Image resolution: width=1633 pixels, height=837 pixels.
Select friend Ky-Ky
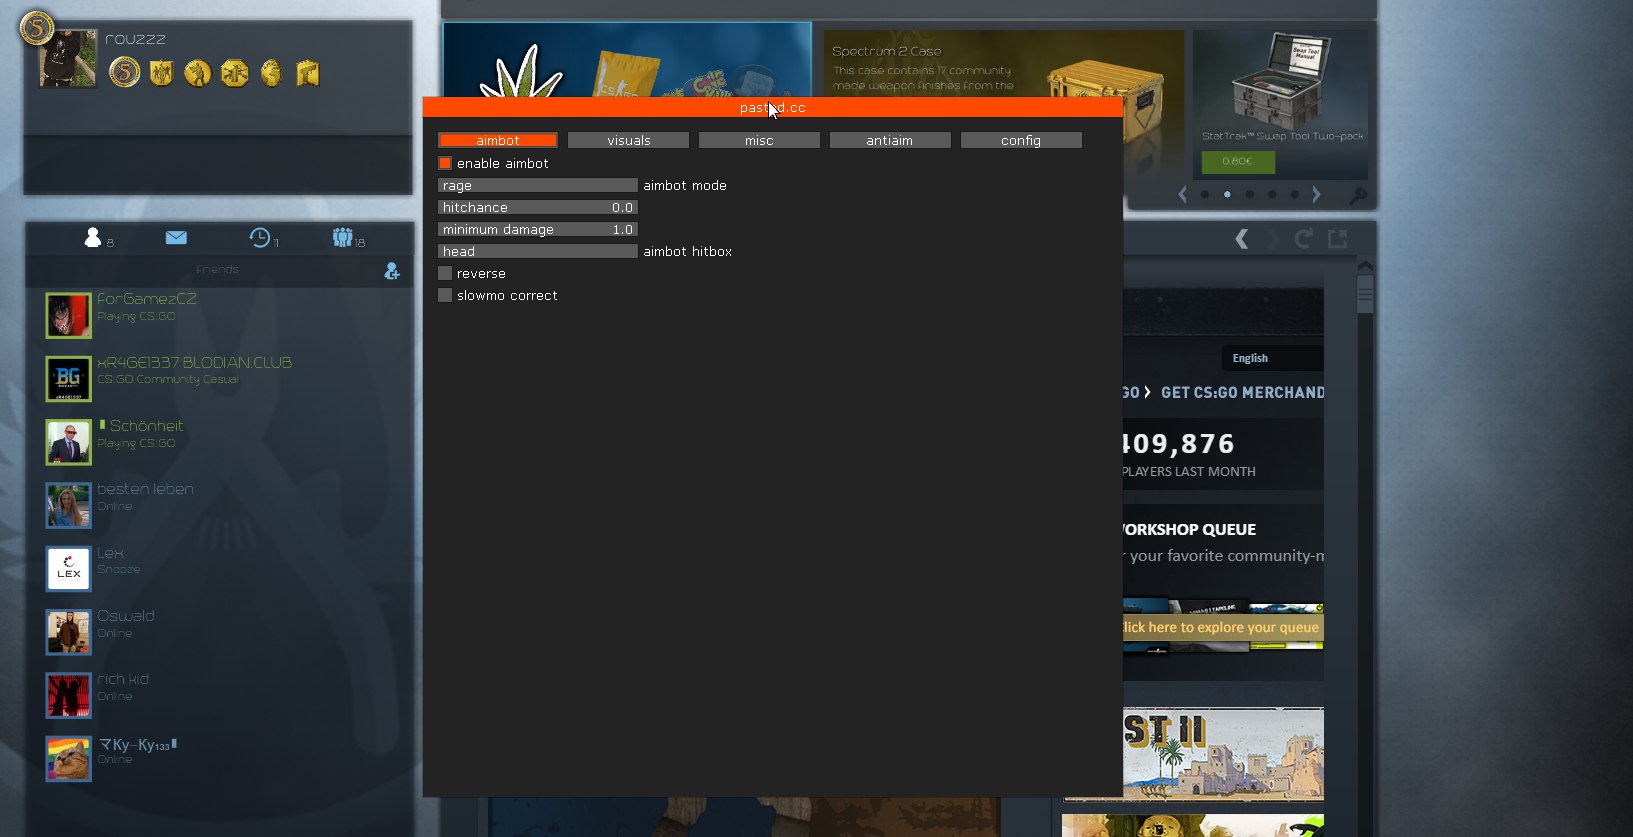pyautogui.click(x=218, y=758)
